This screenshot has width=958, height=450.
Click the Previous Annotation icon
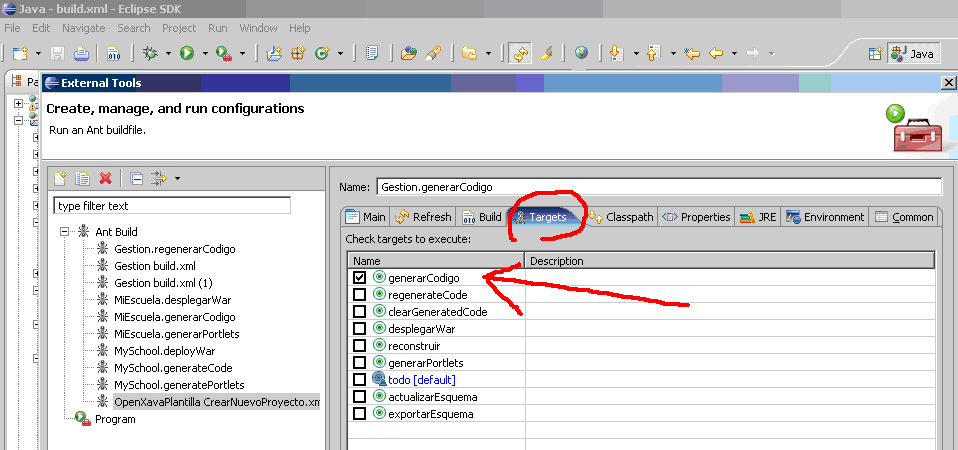tap(653, 54)
